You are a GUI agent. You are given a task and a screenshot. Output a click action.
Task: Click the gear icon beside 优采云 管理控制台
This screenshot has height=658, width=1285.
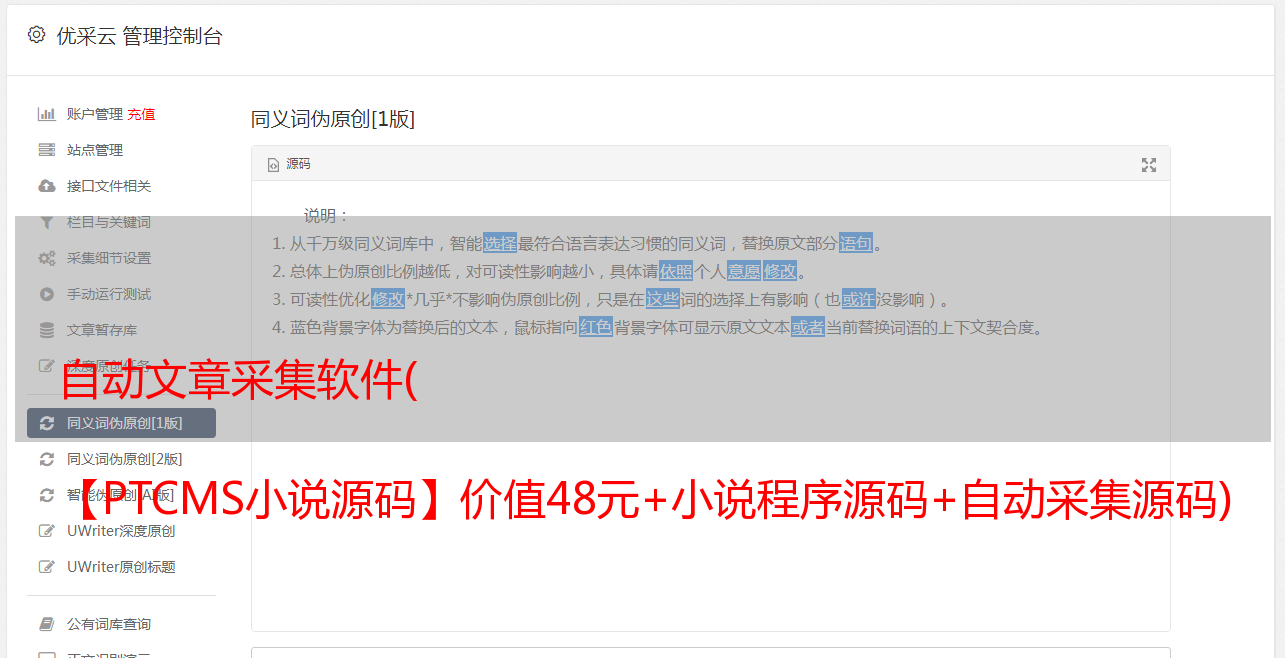click(37, 35)
